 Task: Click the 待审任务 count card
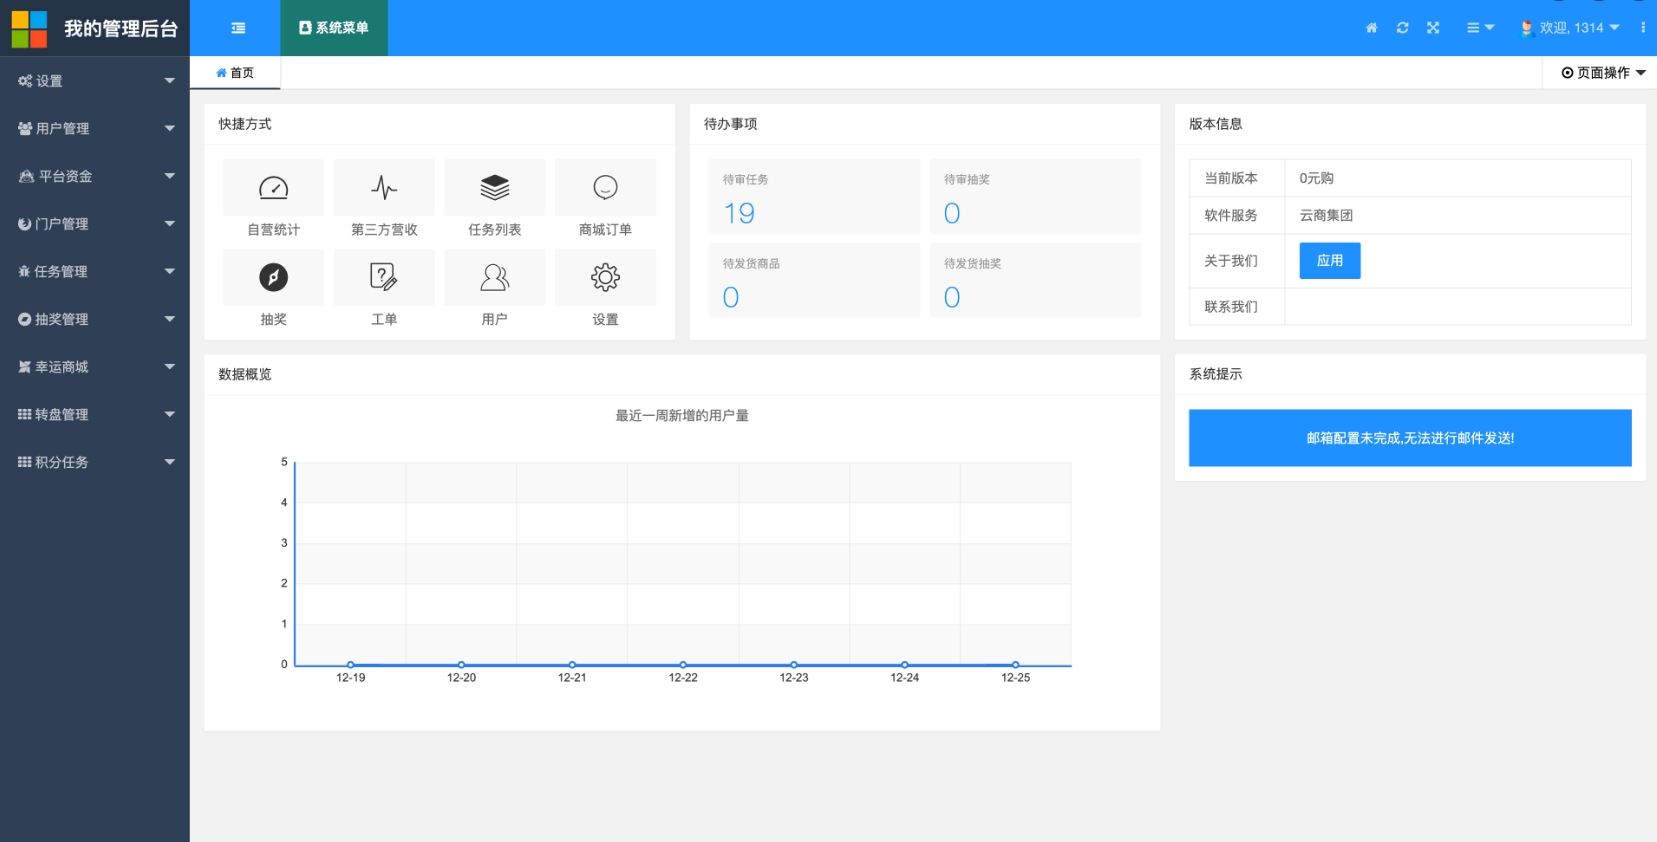(x=814, y=197)
